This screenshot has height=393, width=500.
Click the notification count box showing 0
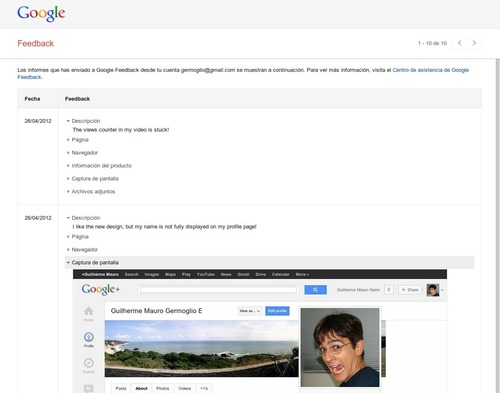pos(389,290)
